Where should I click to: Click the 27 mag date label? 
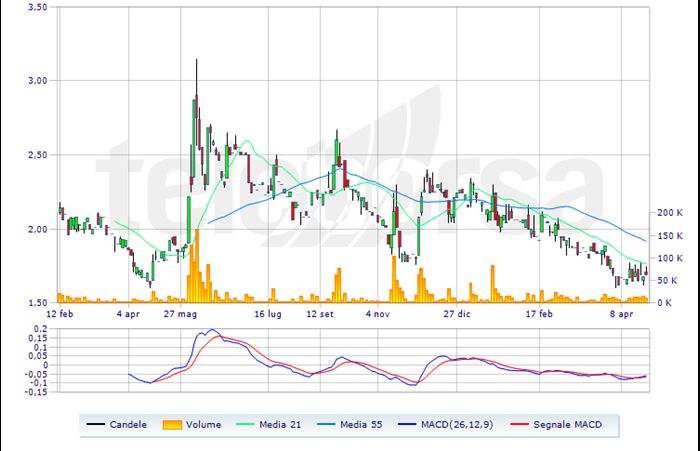(x=183, y=313)
